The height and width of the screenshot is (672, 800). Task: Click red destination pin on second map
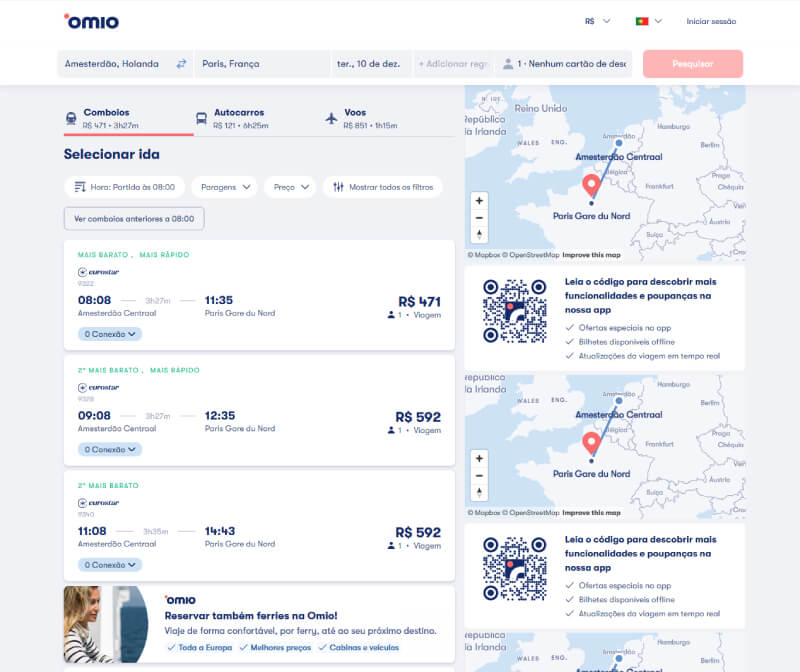pyautogui.click(x=591, y=443)
